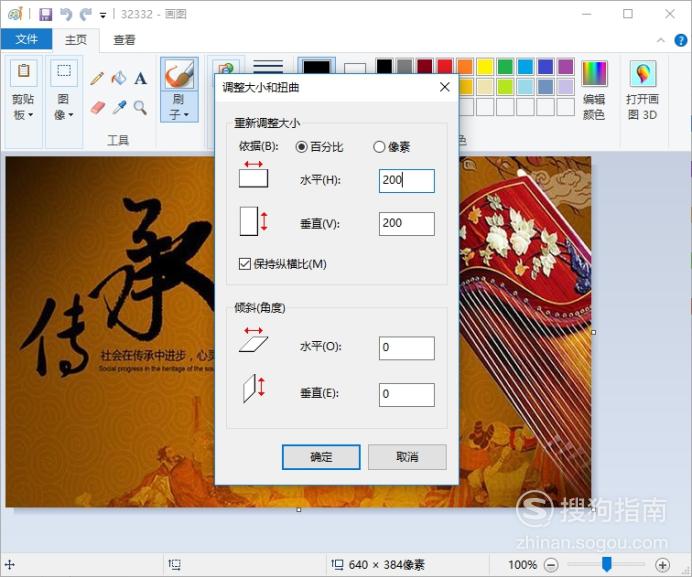
Task: Click the Brushes icon
Action: click(x=179, y=74)
